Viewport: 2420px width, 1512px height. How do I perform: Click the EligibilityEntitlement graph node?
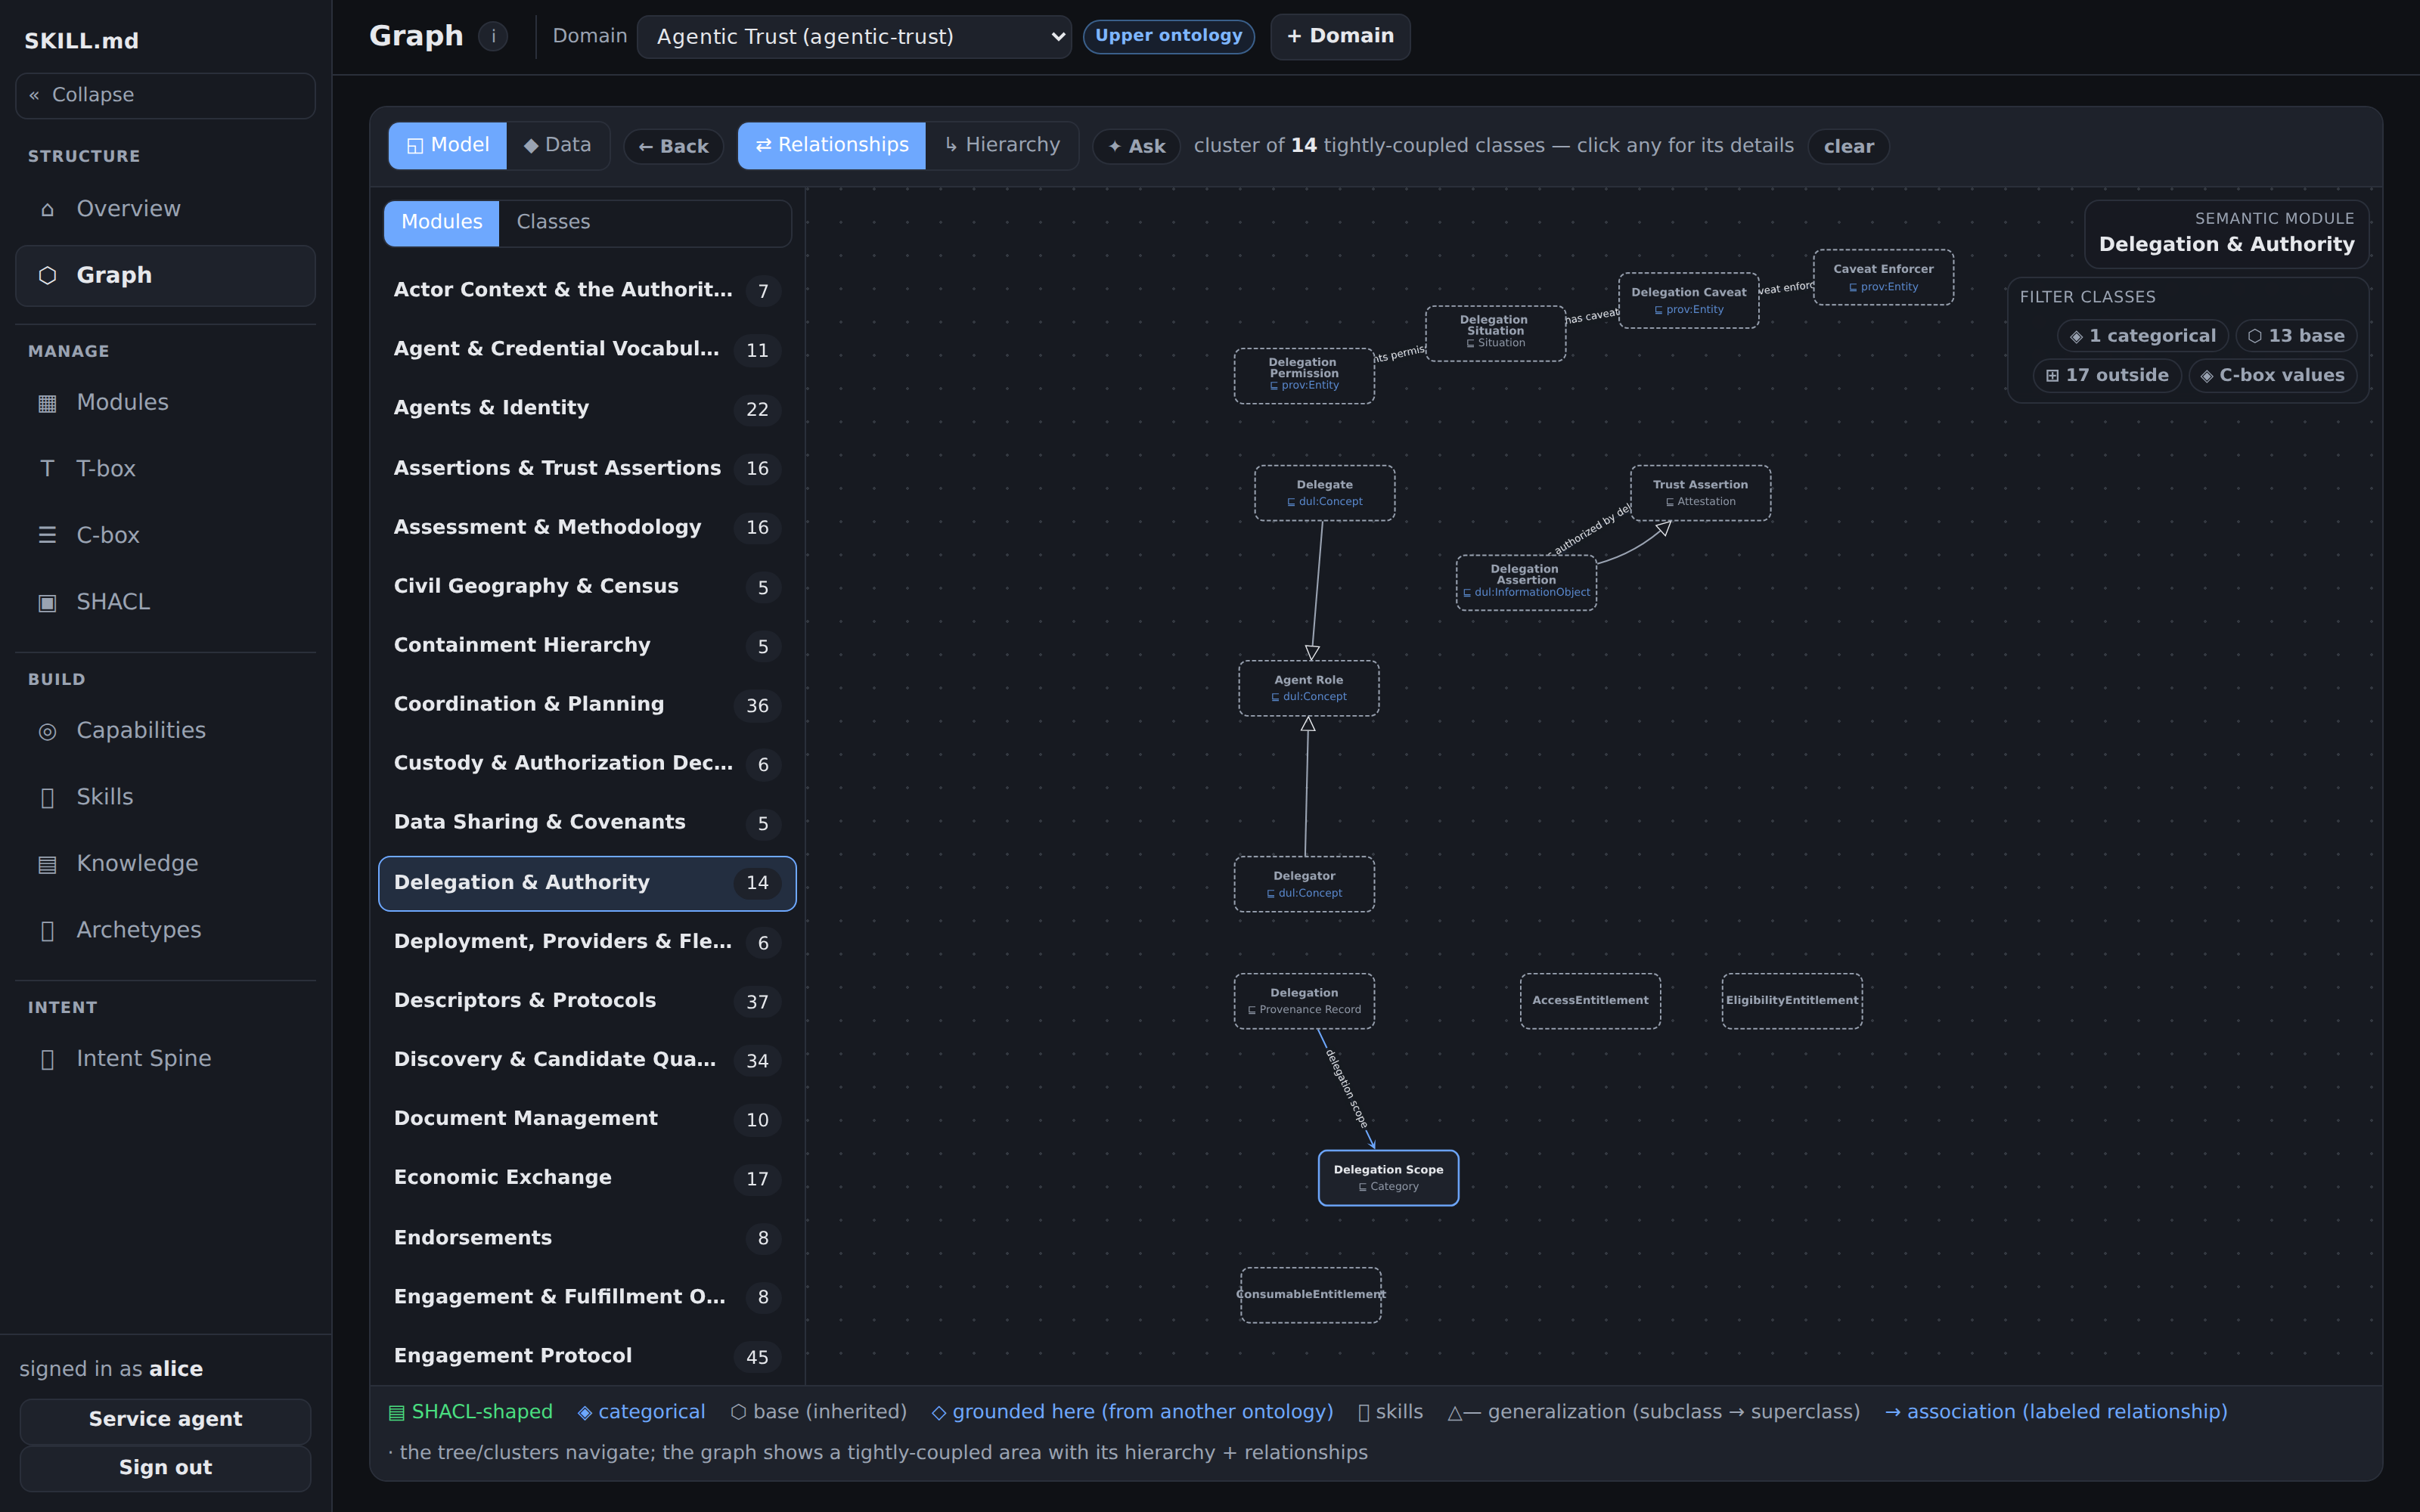(1791, 1001)
